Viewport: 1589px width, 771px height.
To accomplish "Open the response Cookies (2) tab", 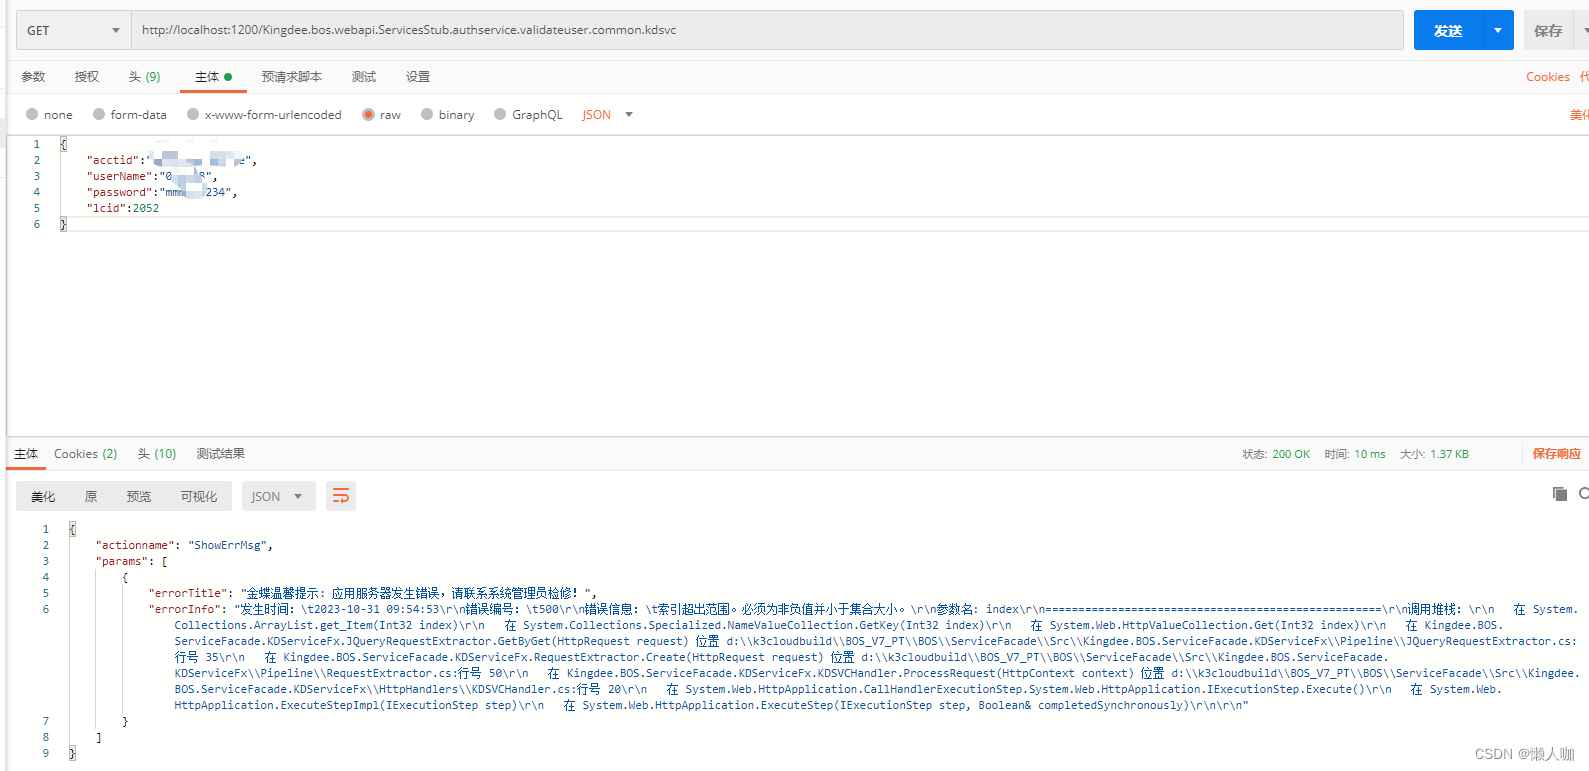I will point(85,454).
